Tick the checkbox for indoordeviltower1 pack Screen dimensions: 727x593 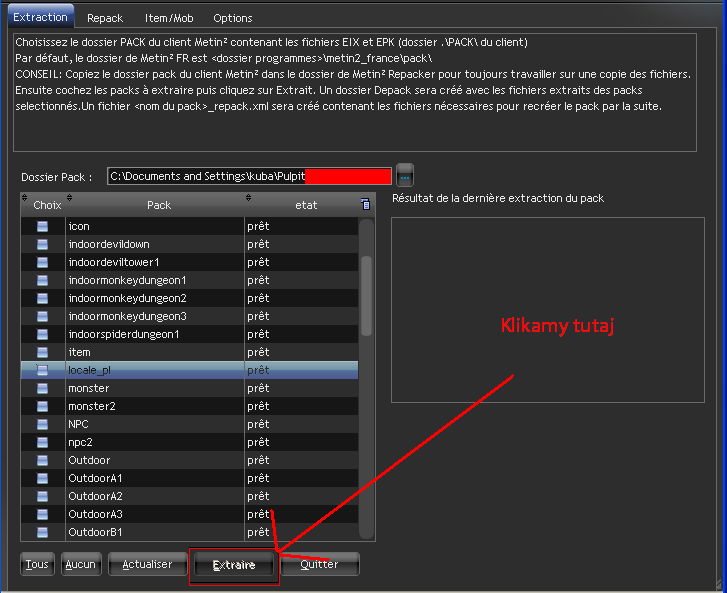click(42, 262)
